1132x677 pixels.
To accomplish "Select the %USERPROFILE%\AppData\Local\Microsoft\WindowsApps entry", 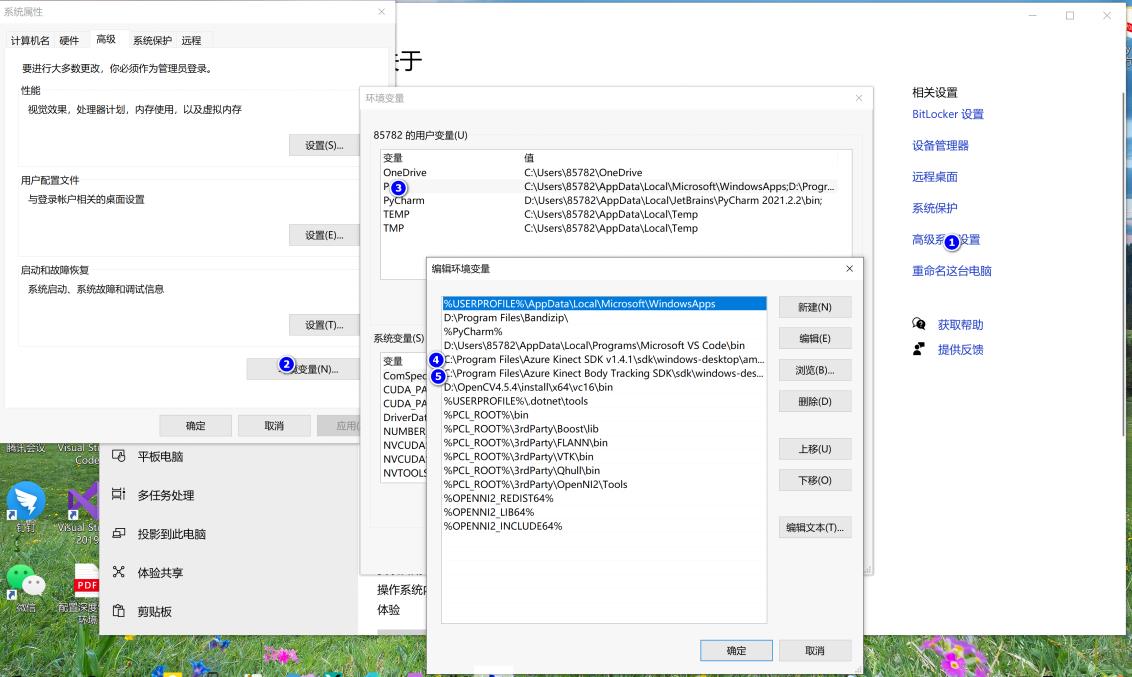I will click(x=604, y=304).
